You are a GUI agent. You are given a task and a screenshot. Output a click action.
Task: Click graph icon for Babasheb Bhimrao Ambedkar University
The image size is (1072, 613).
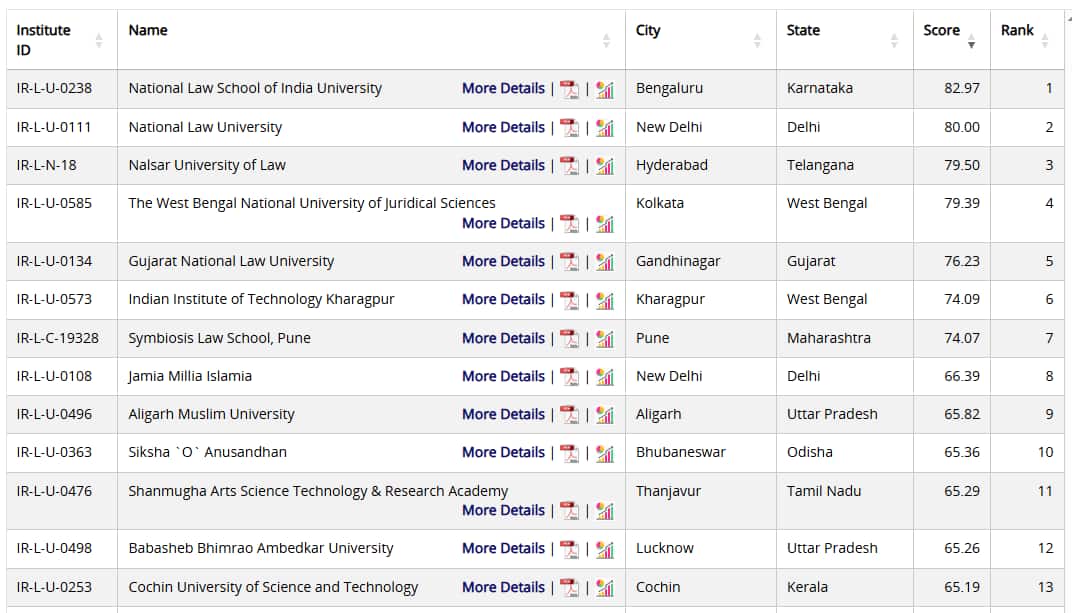(605, 549)
